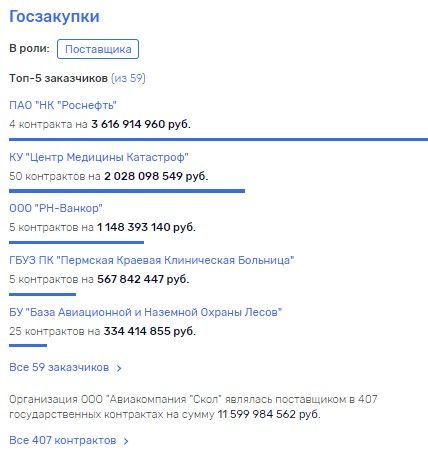Click the "(из 59)" count text

point(128,78)
